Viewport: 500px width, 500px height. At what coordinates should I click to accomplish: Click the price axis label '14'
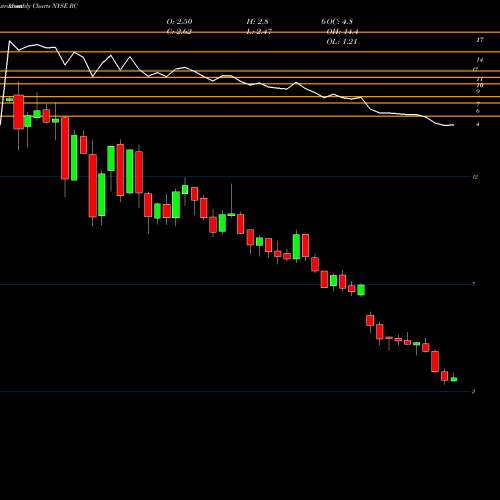click(479, 60)
